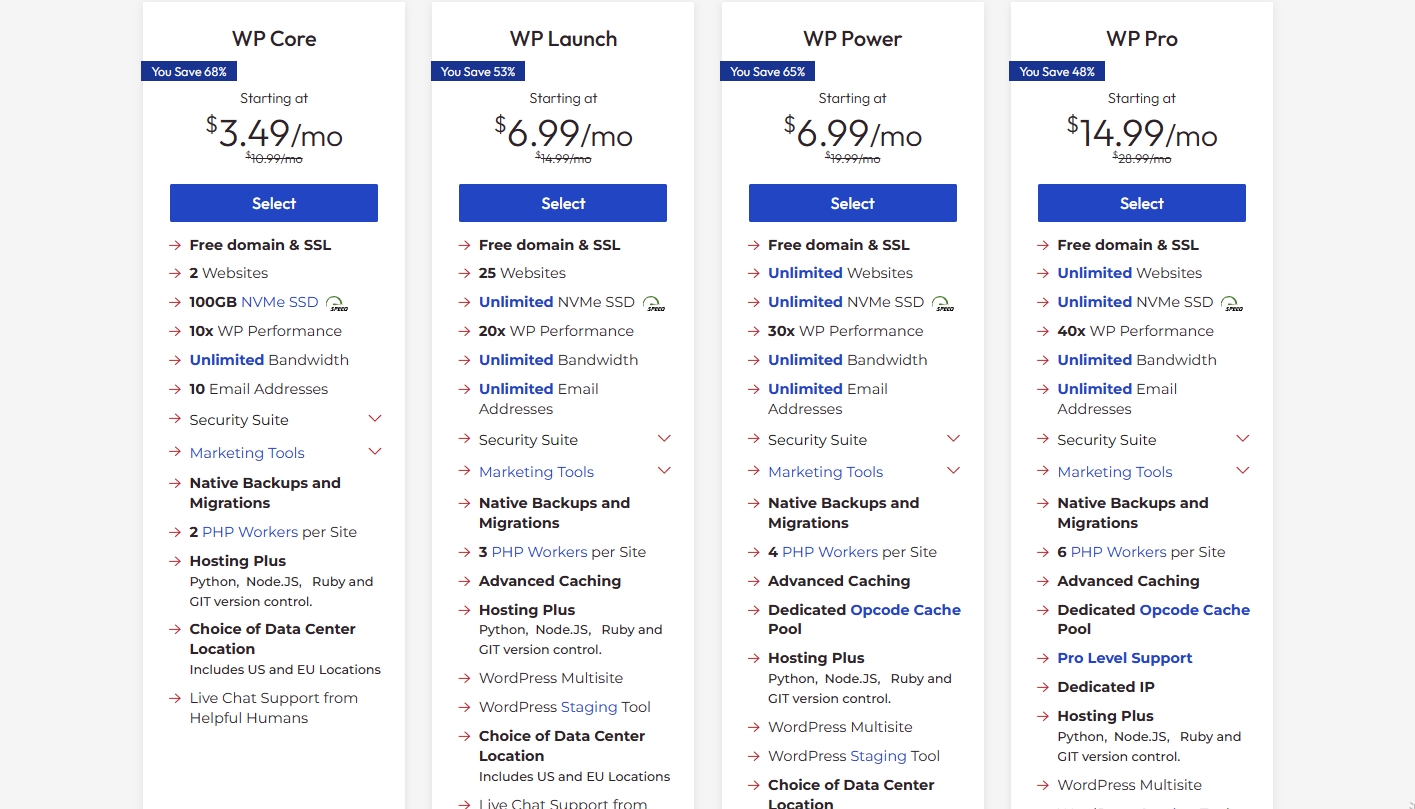Click the arrow icon before Advanced Caching in WP Launch
Viewport: 1415px width, 809px height.
pos(463,581)
